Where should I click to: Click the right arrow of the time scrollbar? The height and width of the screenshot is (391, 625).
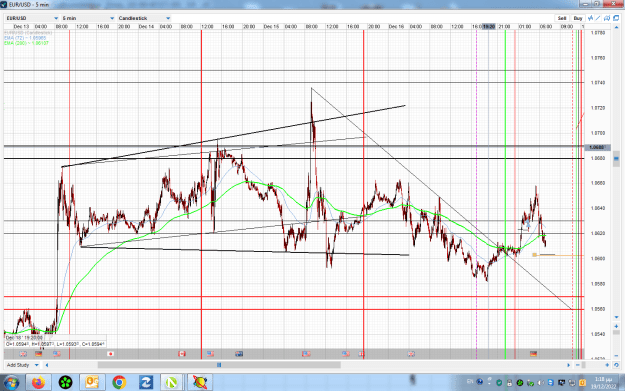point(568,365)
